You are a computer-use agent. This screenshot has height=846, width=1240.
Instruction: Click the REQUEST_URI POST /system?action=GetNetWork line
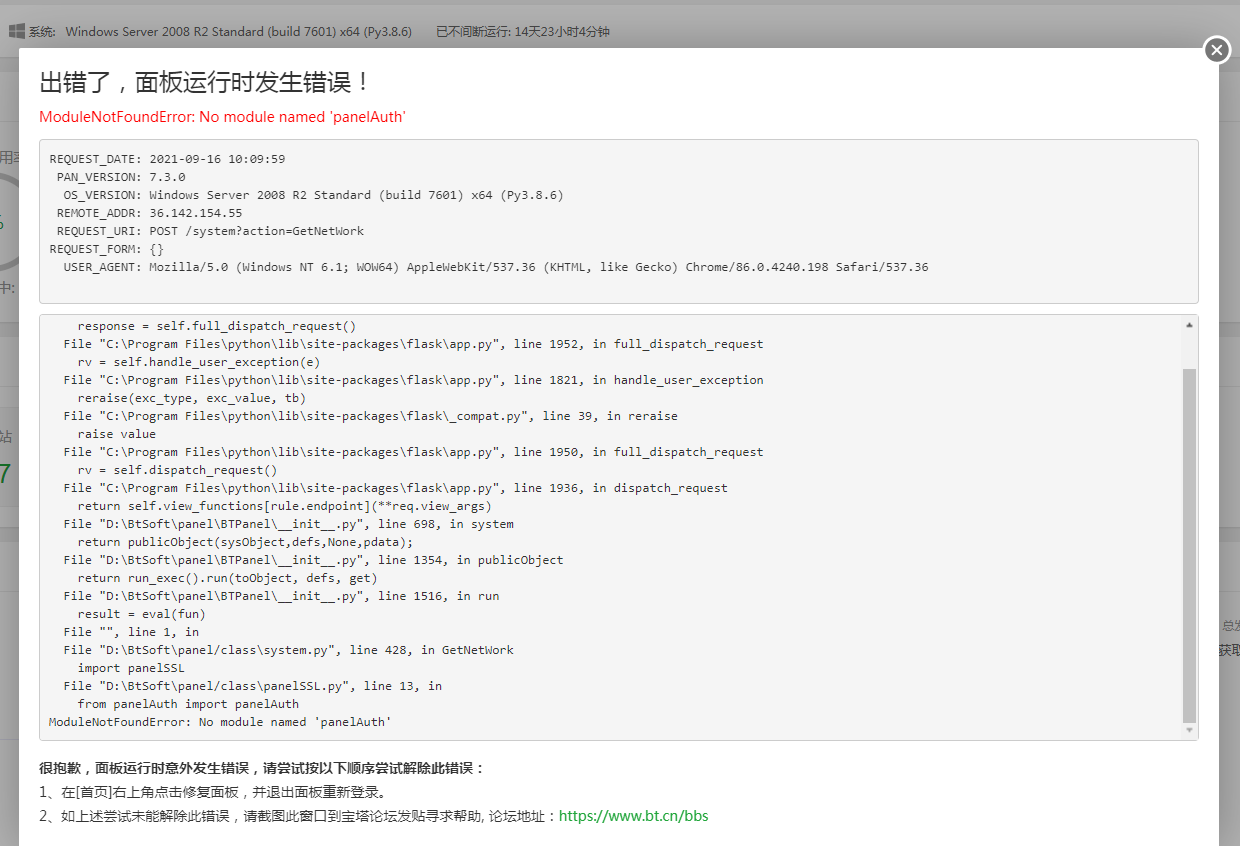coord(210,231)
